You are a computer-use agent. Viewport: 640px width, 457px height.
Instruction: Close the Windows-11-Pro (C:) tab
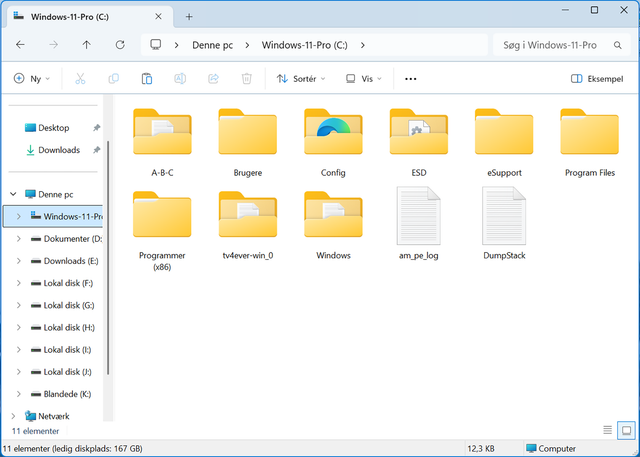point(158,16)
